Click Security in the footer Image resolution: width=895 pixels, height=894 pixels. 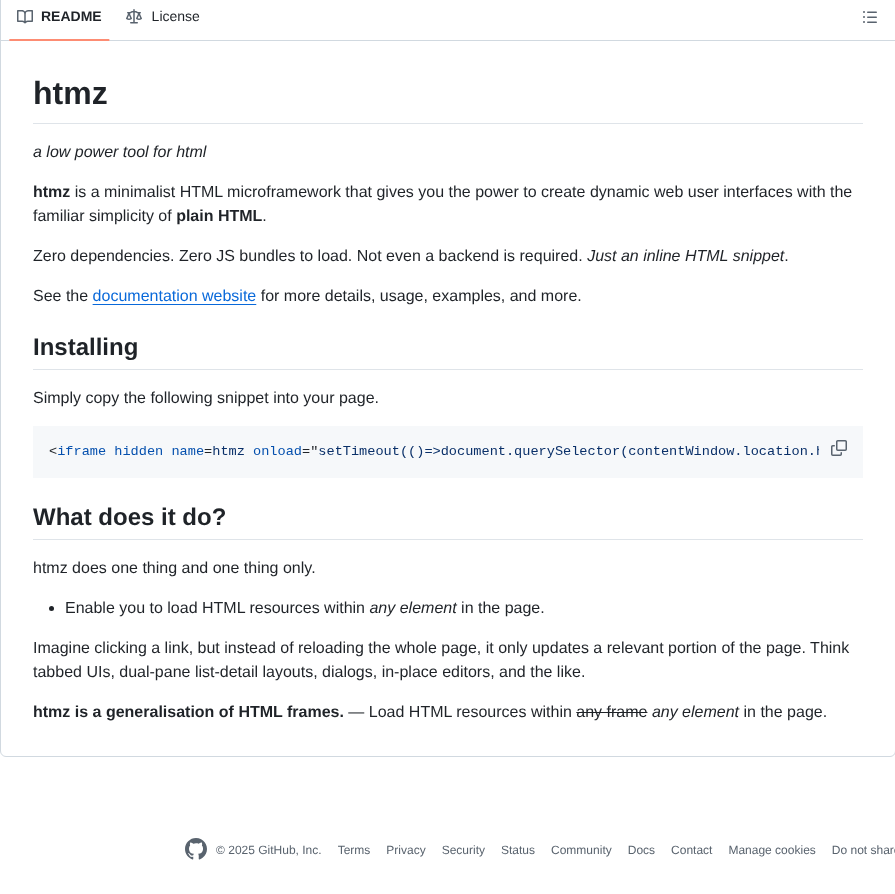pyautogui.click(x=463, y=850)
